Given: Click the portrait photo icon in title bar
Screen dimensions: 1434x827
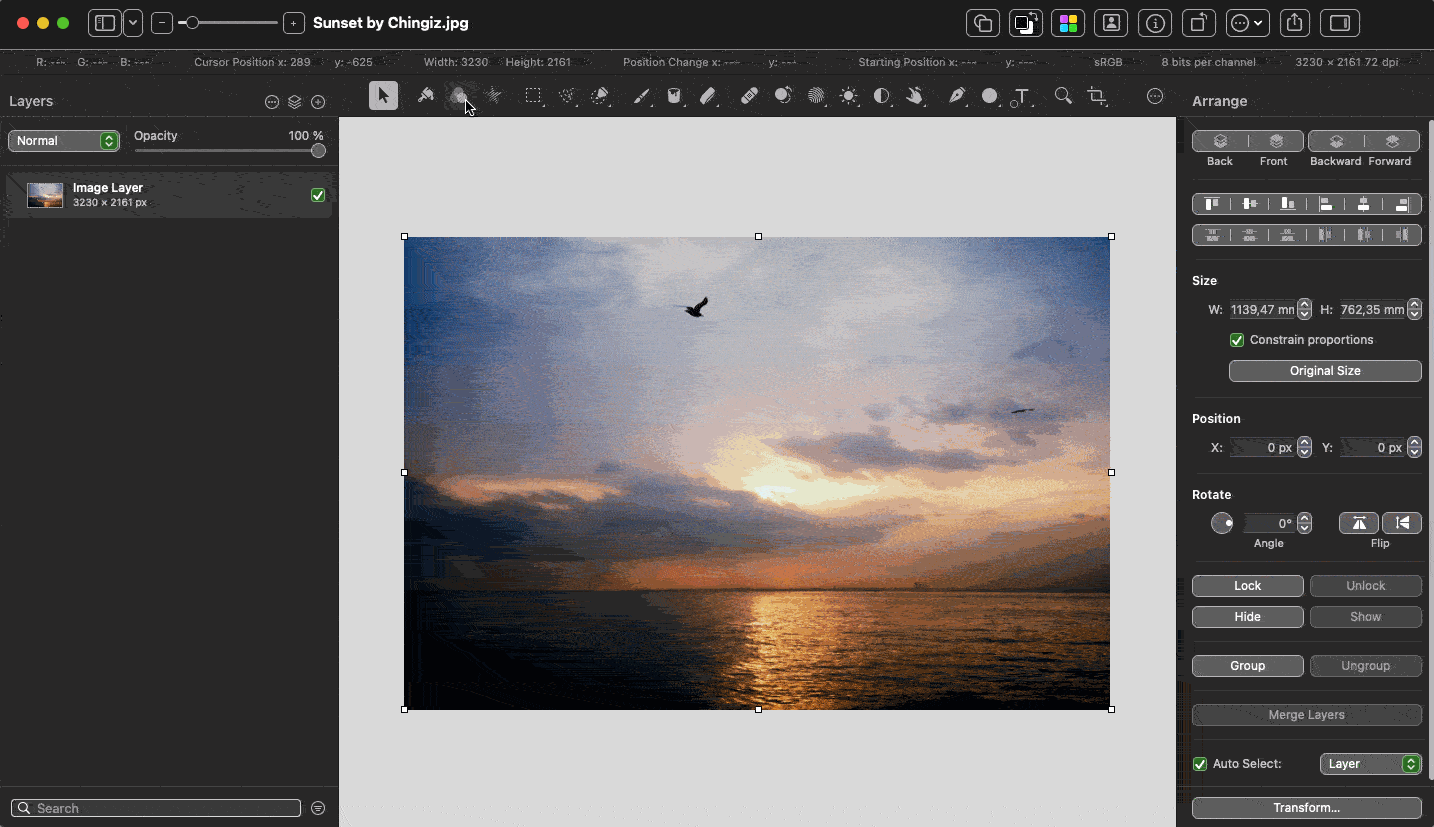Looking at the screenshot, I should (x=1111, y=23).
